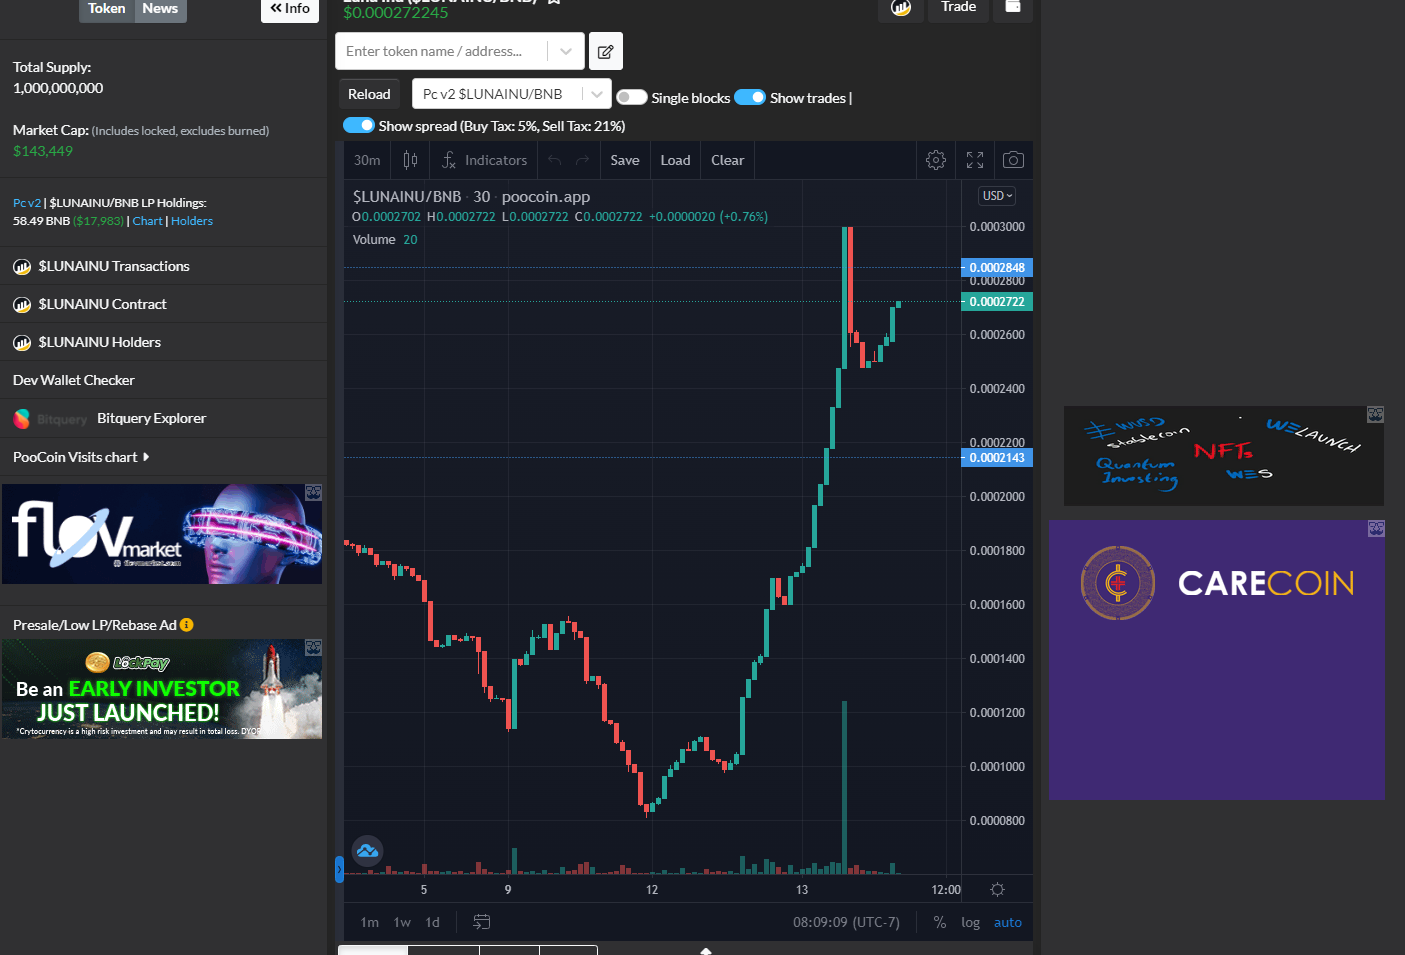Switch to the News tab

coord(160,9)
